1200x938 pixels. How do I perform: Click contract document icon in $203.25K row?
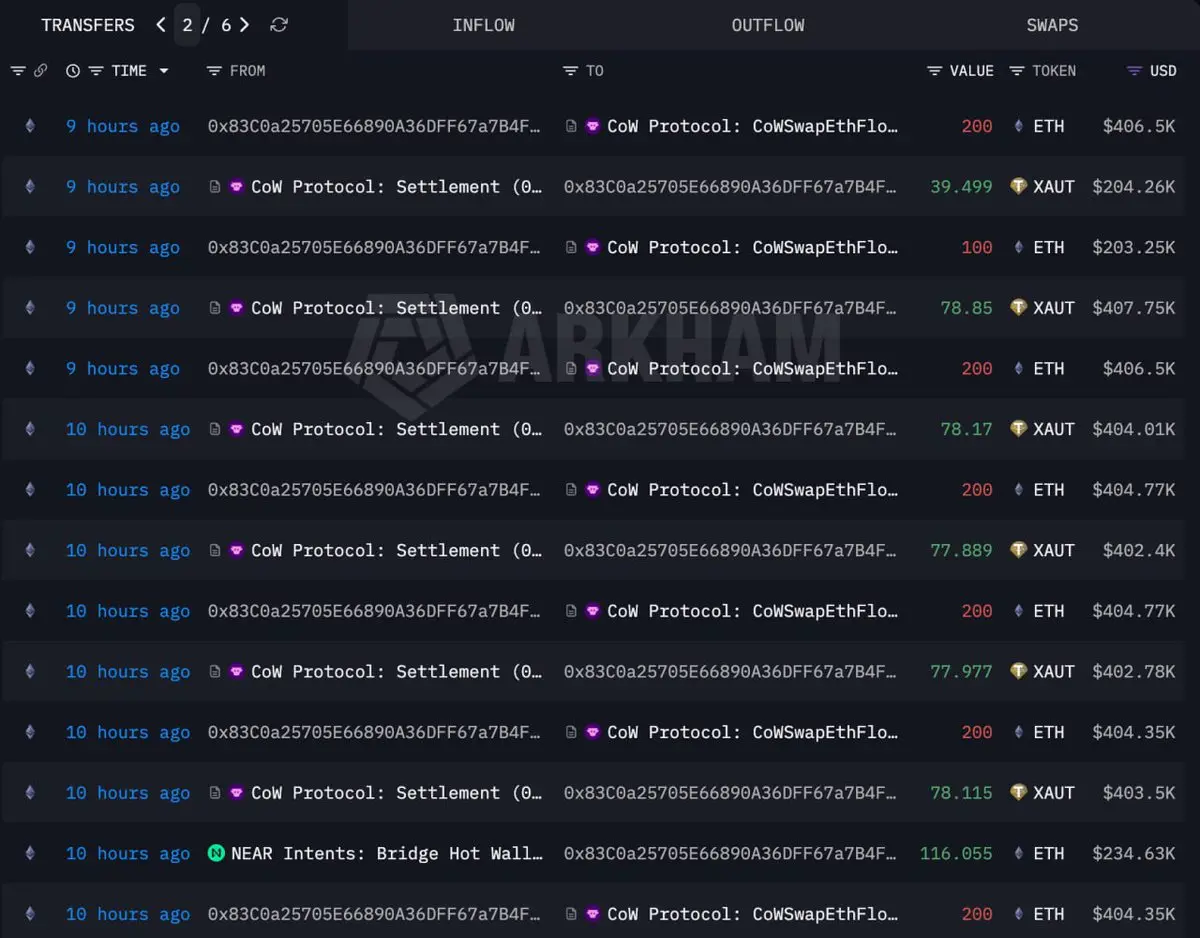point(571,248)
